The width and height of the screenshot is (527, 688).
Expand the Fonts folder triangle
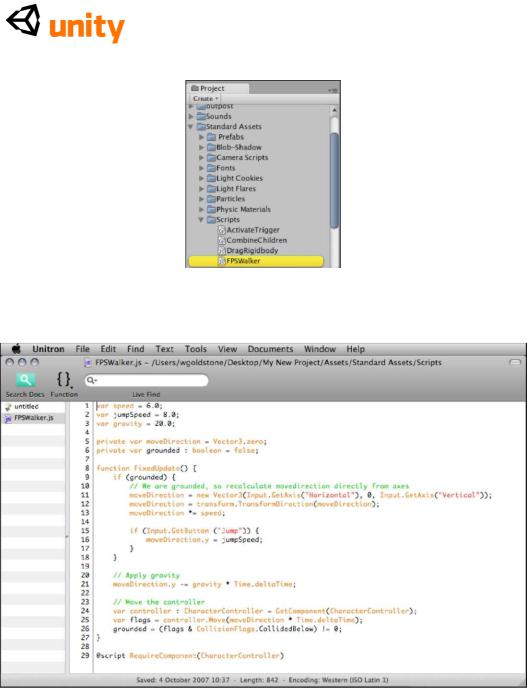(x=201, y=168)
